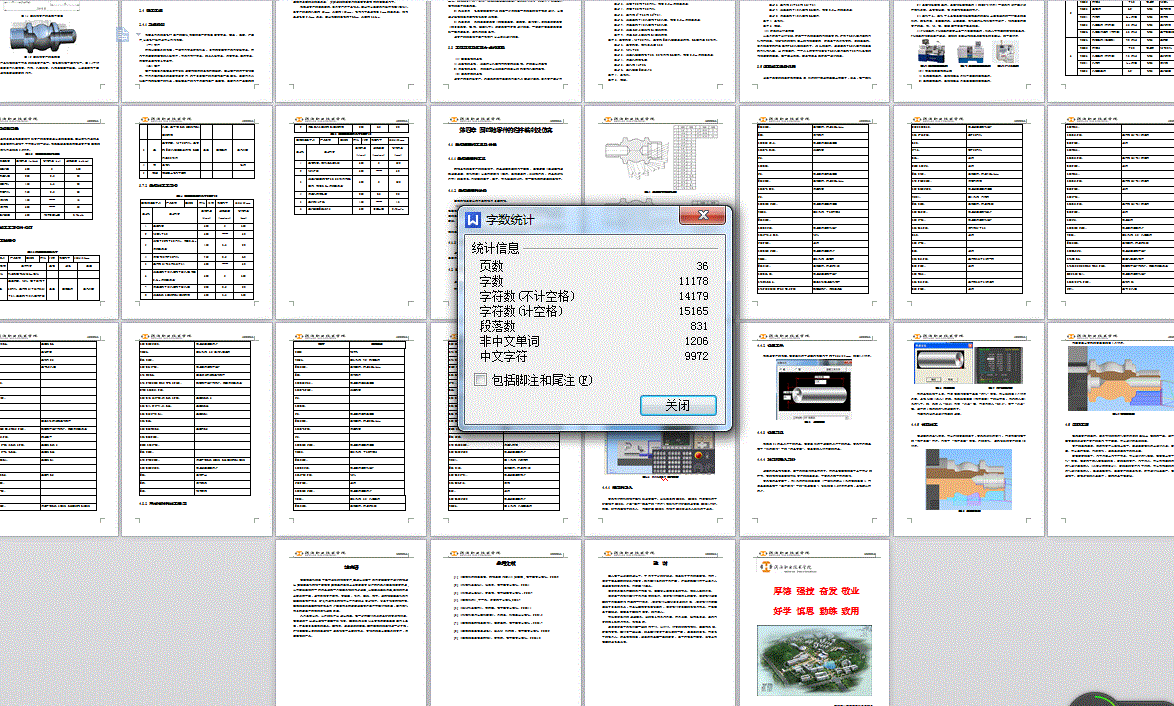The image size is (1174, 706).
Task: Enable 包括脚注和尾注 checkbox
Action: click(x=481, y=380)
